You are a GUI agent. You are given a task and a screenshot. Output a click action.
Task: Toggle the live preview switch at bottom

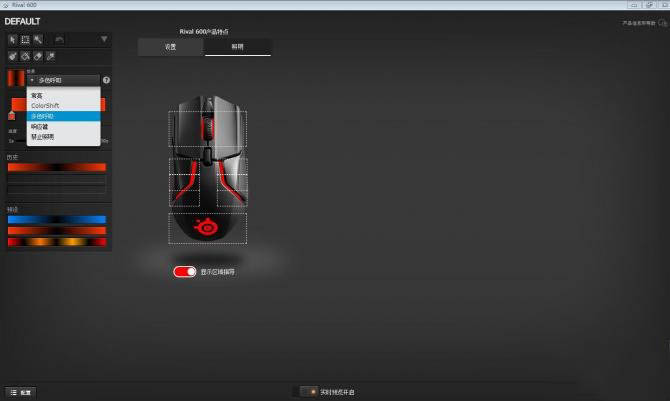(308, 391)
